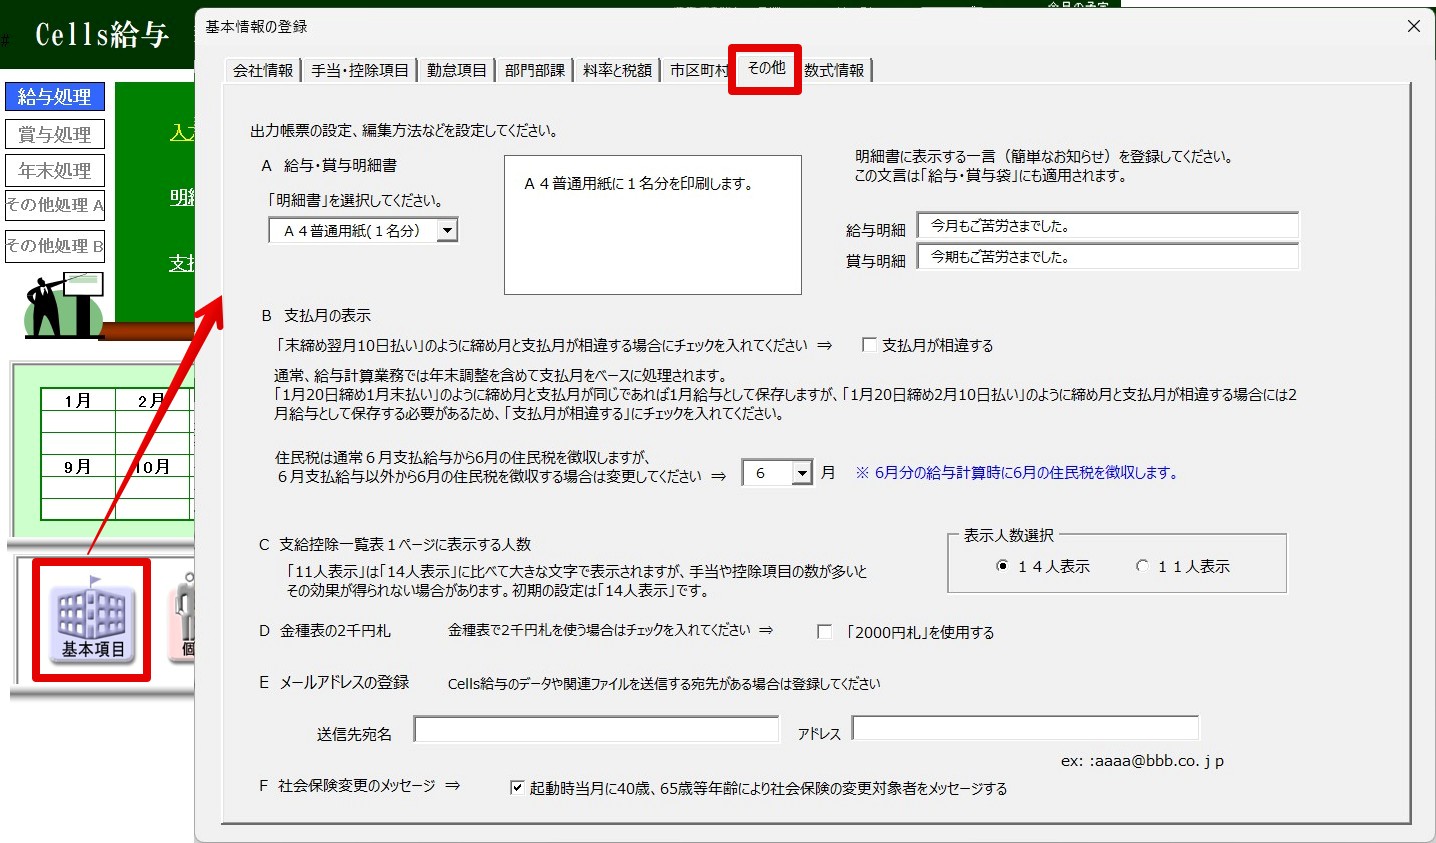Click the 表示人数選択 group label

click(1009, 536)
